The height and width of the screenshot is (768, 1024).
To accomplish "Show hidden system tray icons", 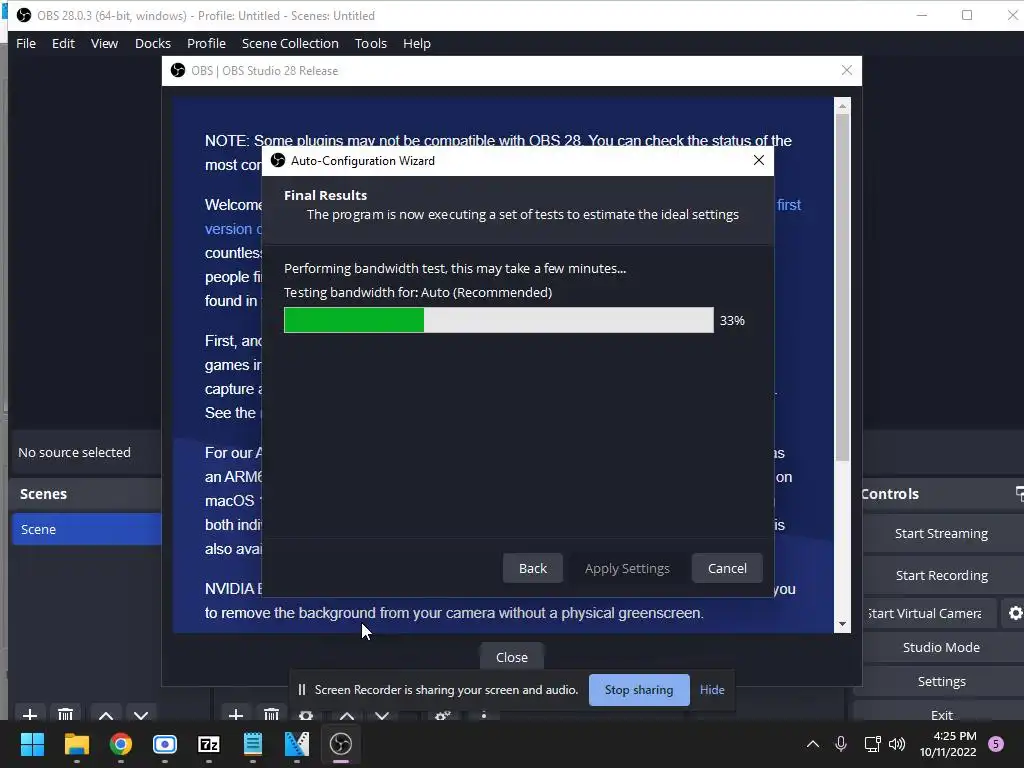I will [x=813, y=744].
